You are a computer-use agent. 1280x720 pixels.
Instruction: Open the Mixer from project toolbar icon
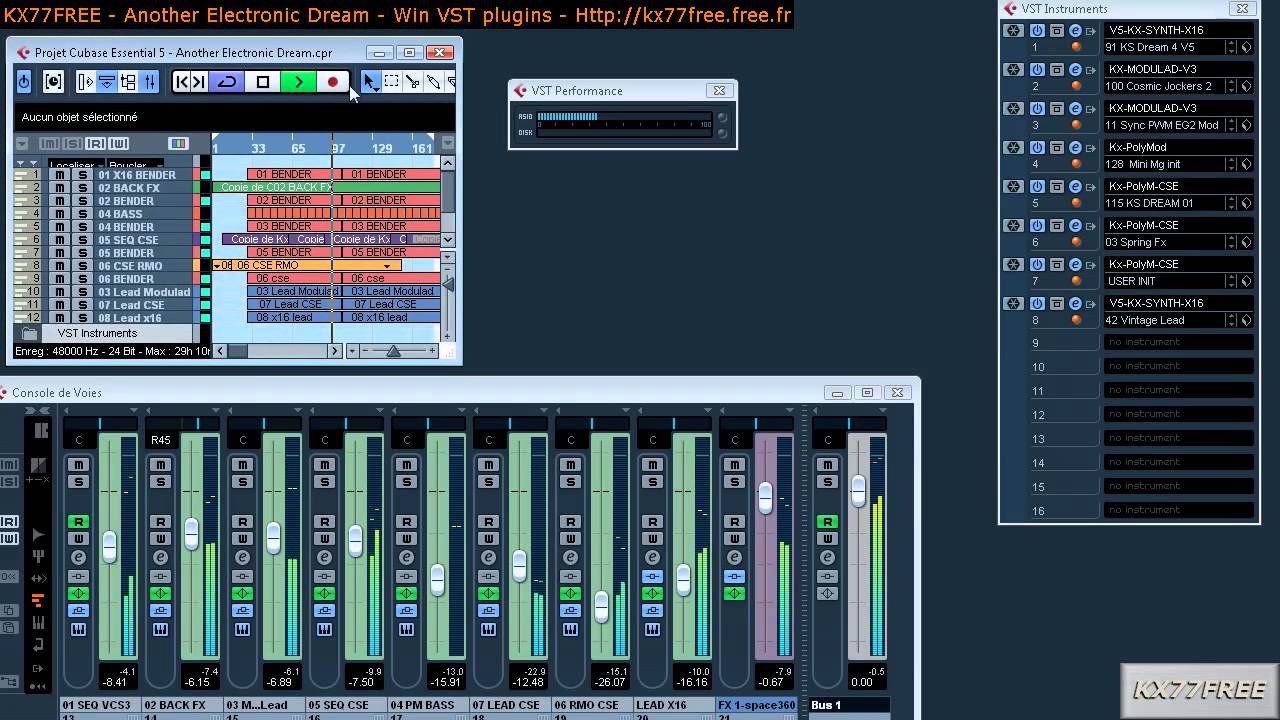tap(149, 82)
